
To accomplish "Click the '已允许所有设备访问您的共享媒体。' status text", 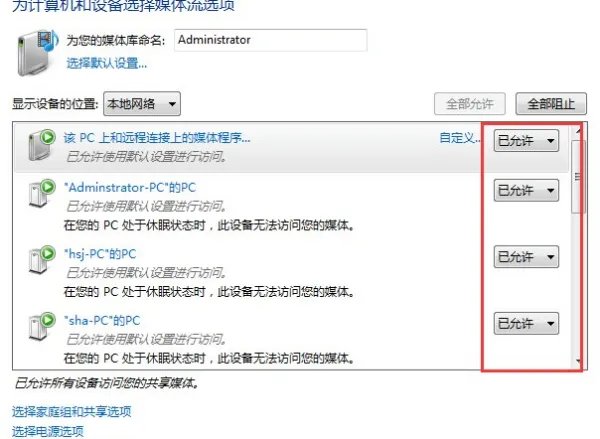I will click(107, 383).
